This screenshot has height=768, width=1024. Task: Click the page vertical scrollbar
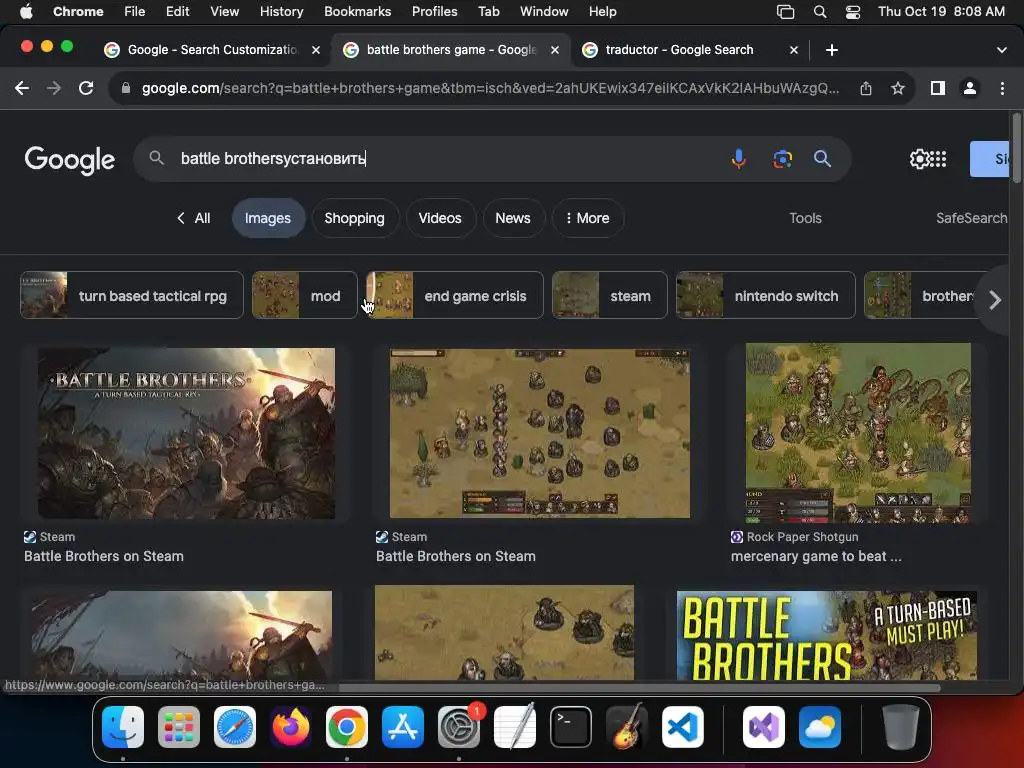coord(1016,148)
